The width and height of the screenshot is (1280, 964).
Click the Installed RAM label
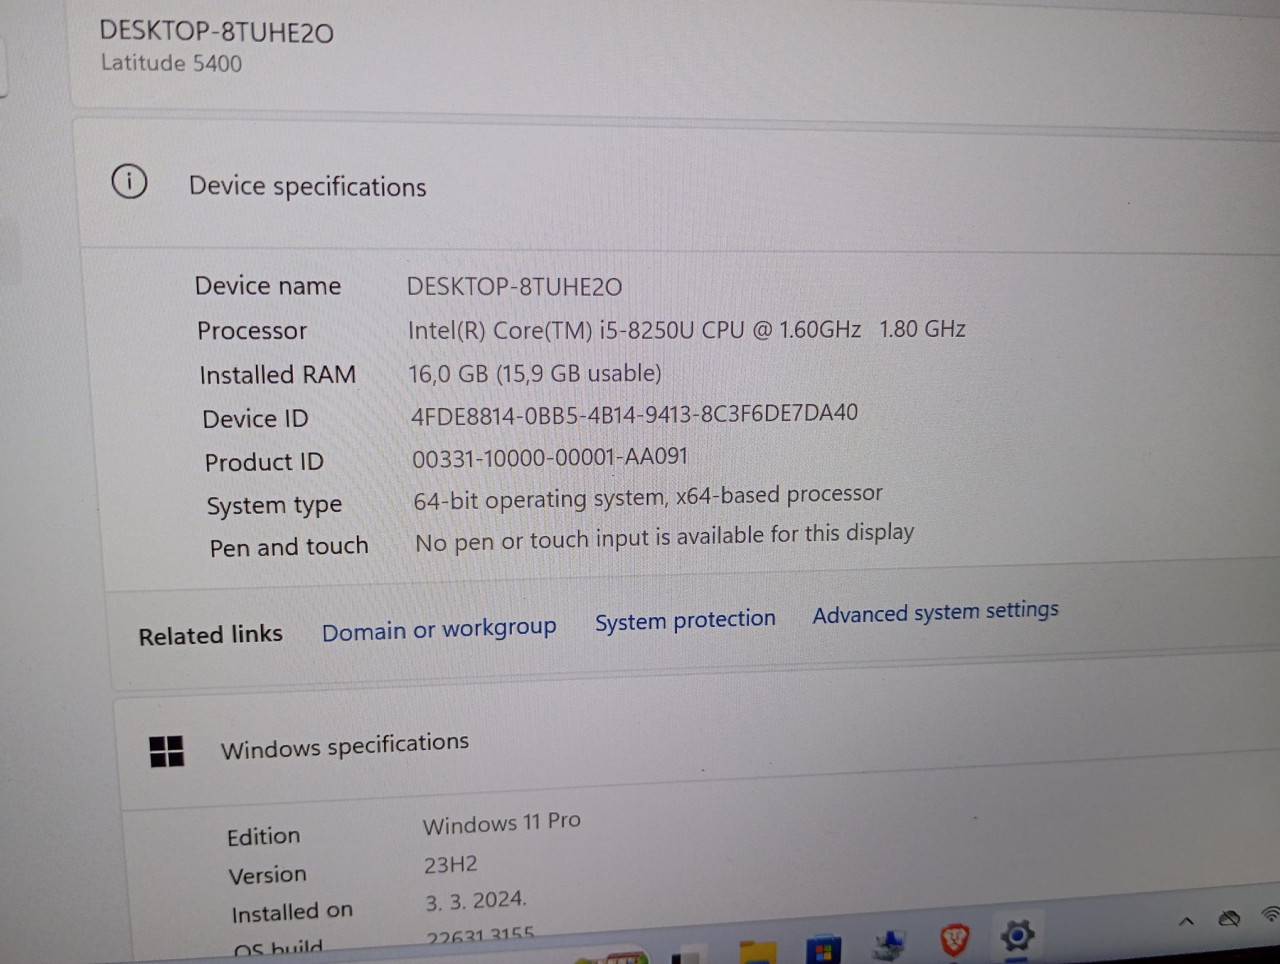click(277, 375)
